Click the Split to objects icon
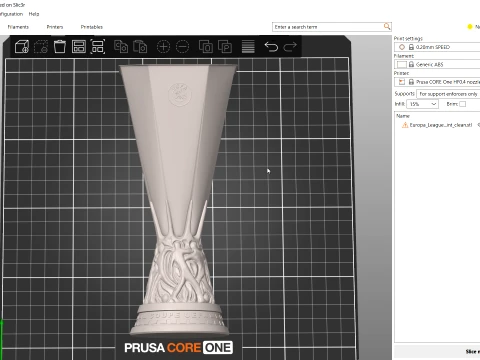 (206, 47)
